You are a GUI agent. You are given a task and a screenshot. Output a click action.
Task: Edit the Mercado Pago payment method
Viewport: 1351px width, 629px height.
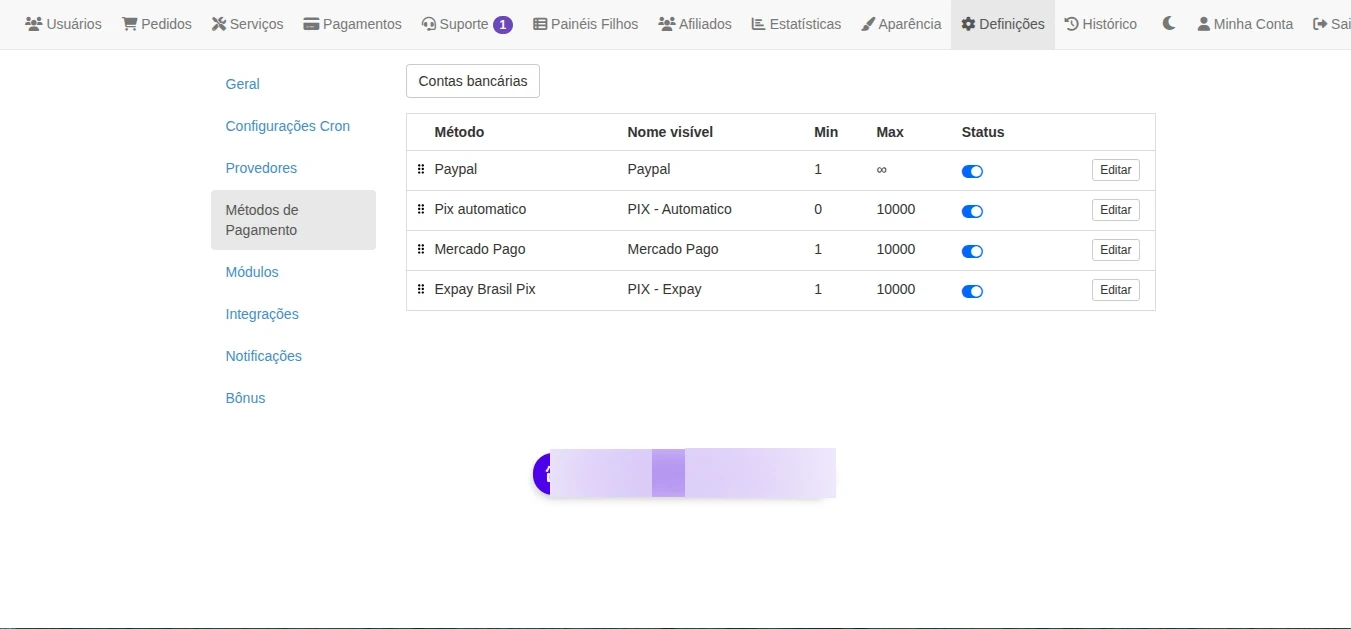pos(1115,250)
